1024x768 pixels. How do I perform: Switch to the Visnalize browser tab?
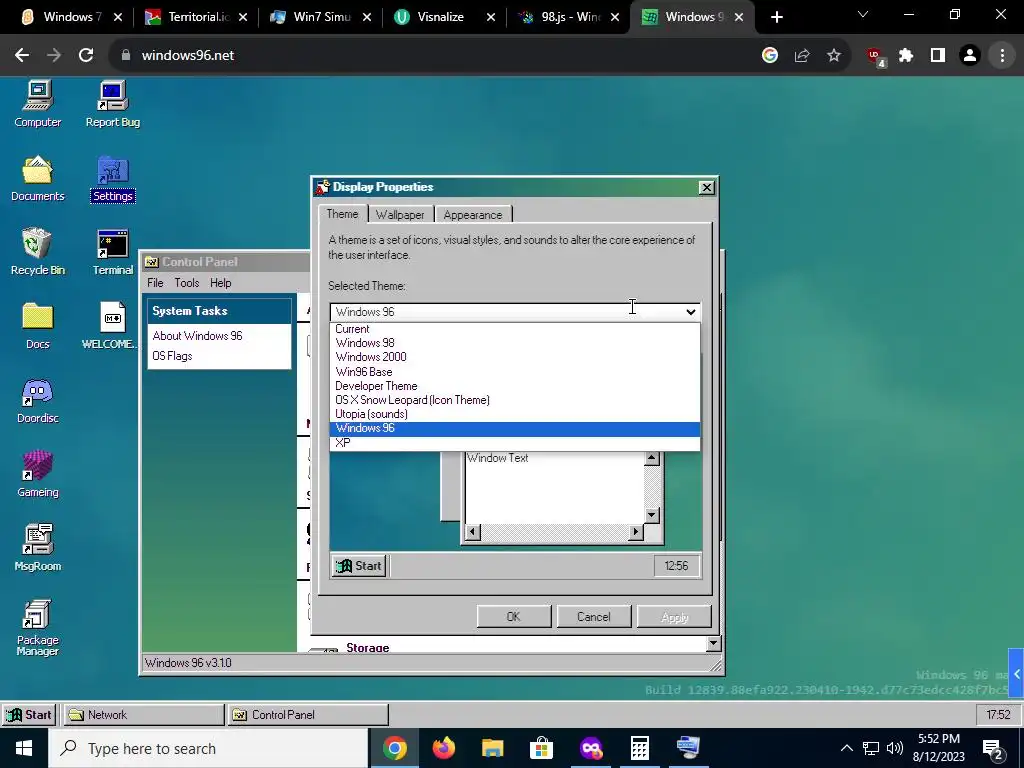444,17
